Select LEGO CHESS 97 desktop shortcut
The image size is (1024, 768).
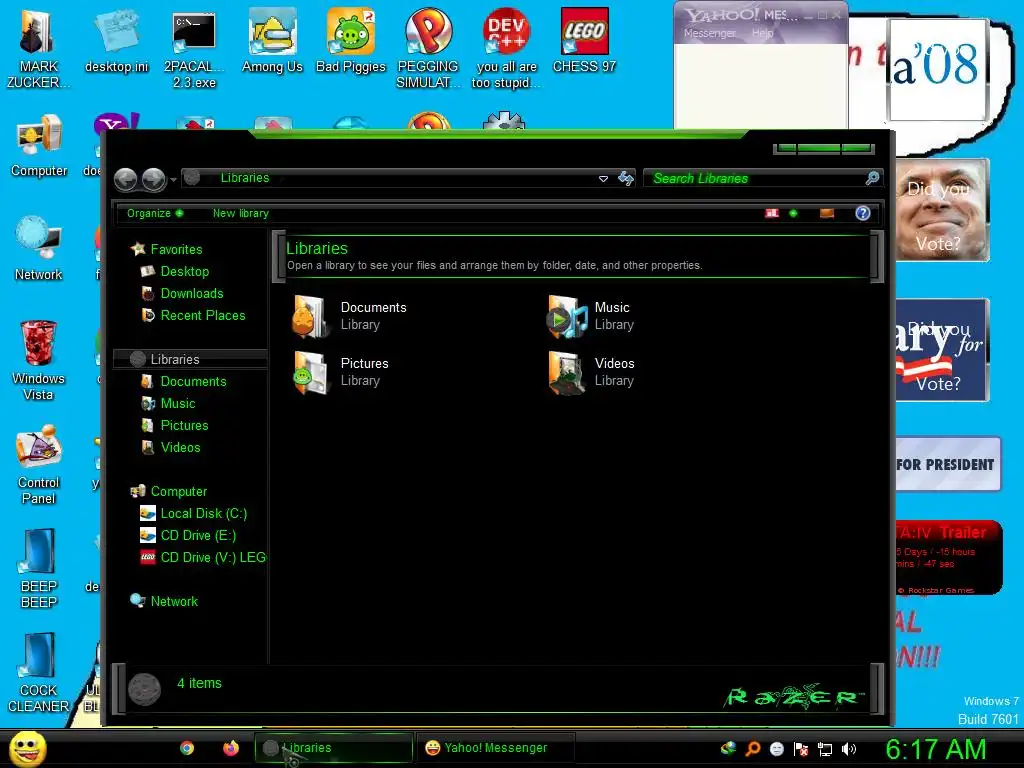pos(584,40)
